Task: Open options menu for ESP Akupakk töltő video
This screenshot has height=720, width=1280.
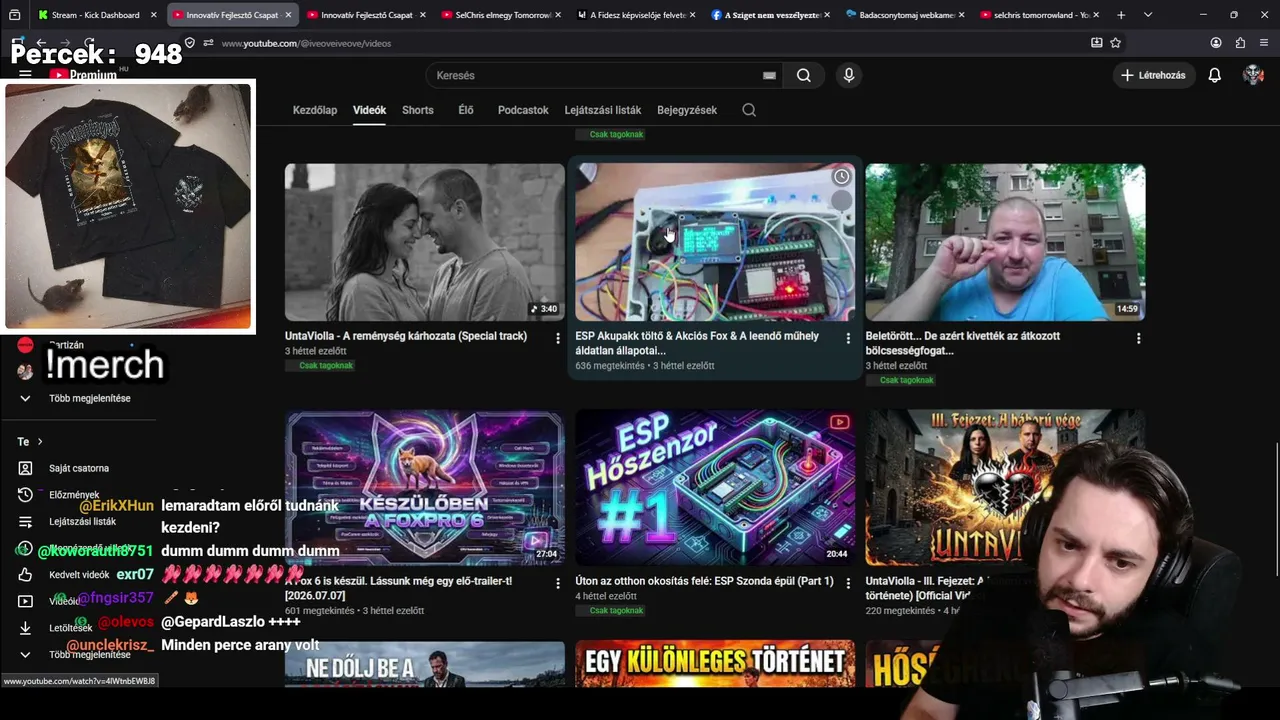Action: tap(848, 339)
